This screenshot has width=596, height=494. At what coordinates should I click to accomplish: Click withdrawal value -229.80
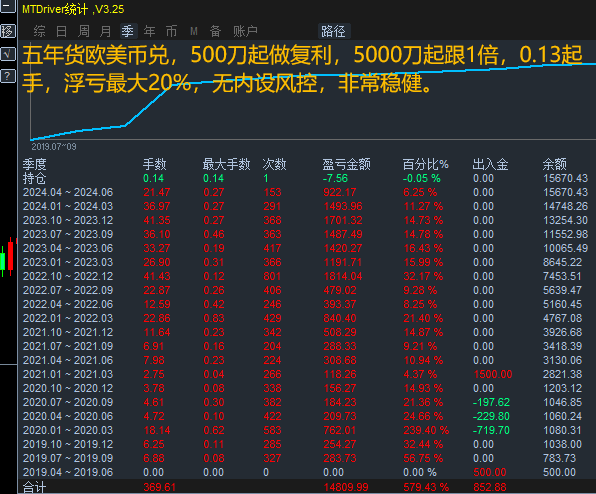[491, 416]
